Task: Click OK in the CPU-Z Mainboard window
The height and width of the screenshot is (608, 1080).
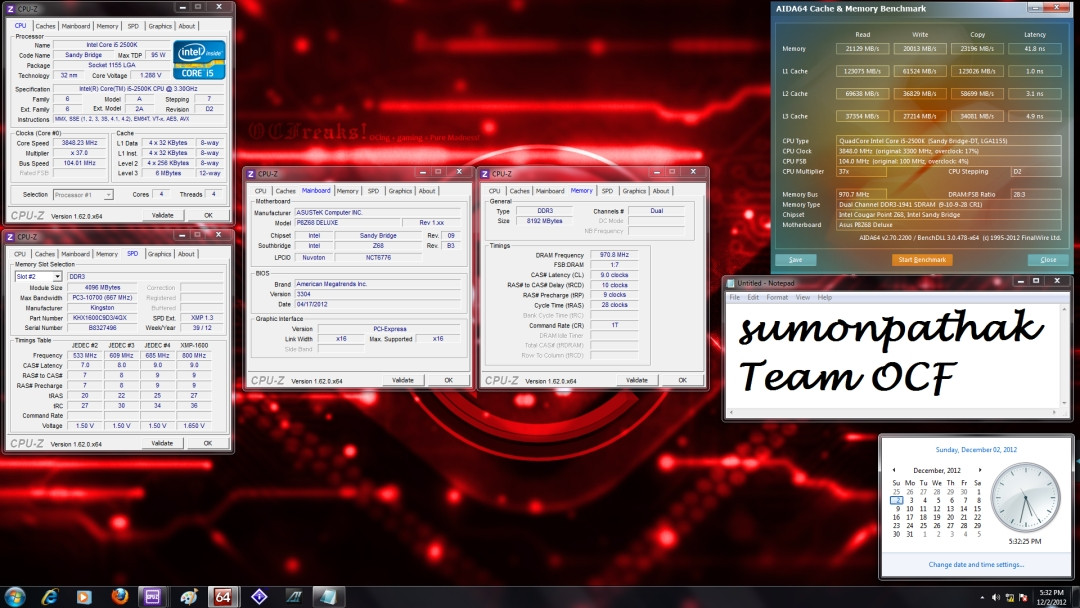Action: [x=448, y=380]
